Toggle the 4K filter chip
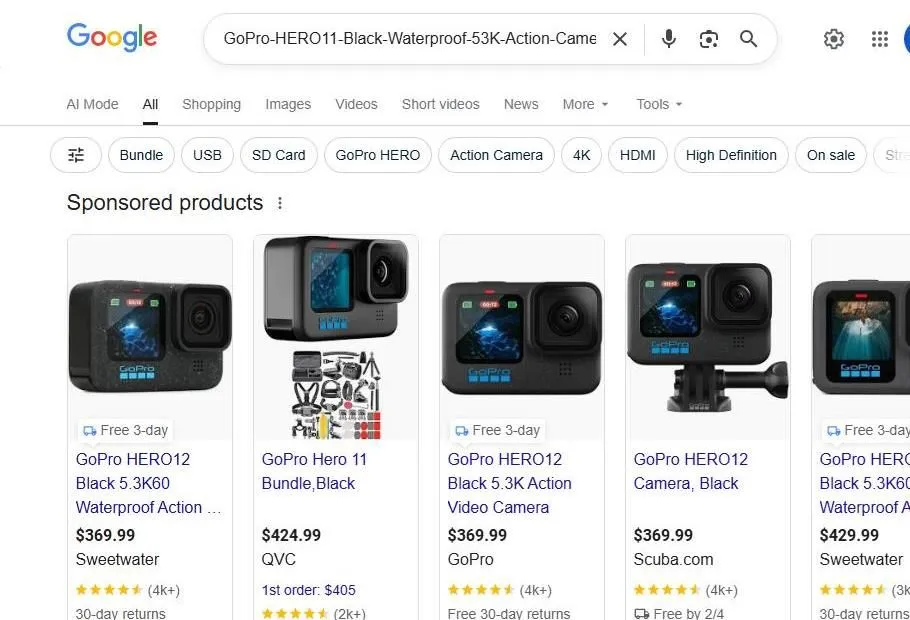 pos(581,155)
